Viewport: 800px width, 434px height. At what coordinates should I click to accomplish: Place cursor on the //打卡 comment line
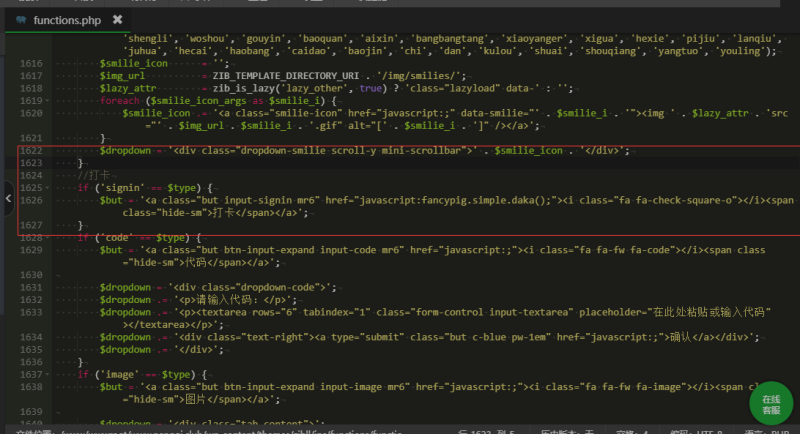(x=95, y=175)
